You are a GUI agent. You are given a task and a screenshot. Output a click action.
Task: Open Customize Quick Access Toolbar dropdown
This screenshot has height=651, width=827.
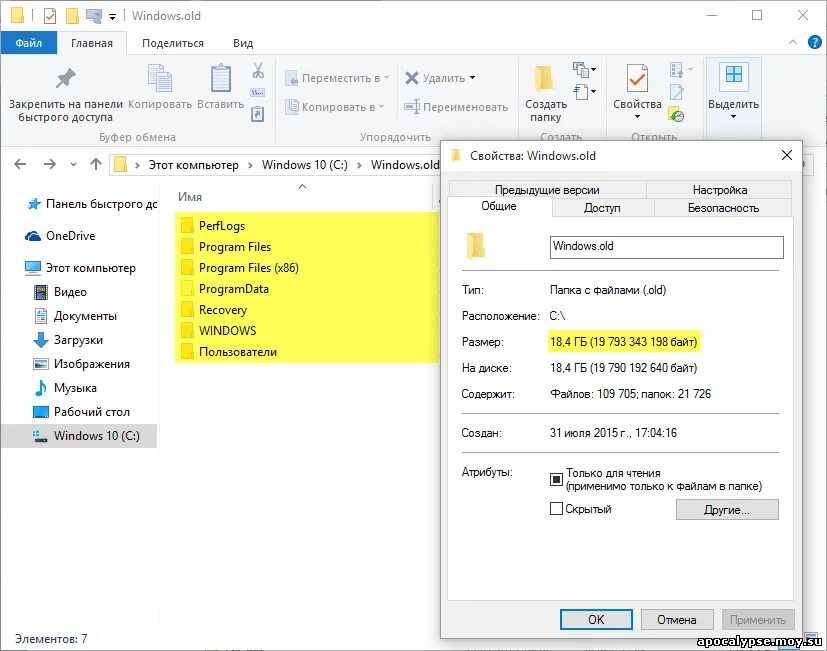click(112, 17)
